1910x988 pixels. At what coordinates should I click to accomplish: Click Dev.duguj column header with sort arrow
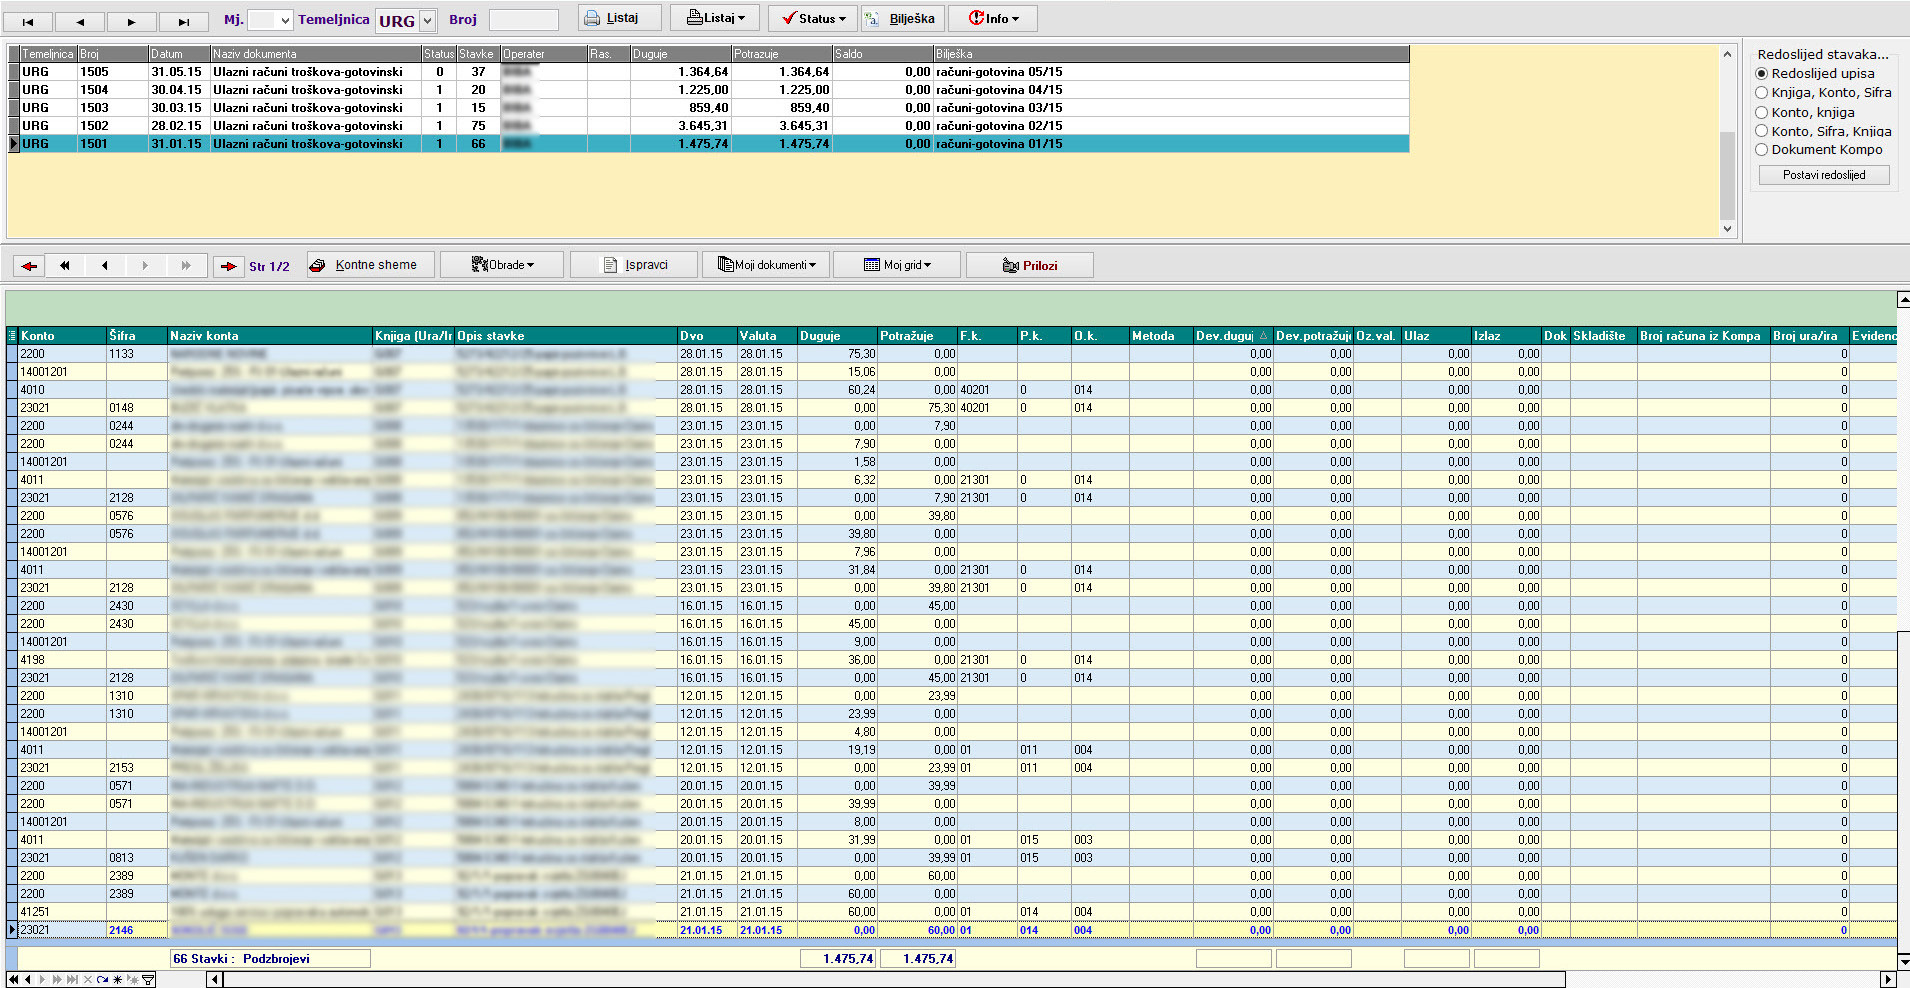tap(1233, 336)
